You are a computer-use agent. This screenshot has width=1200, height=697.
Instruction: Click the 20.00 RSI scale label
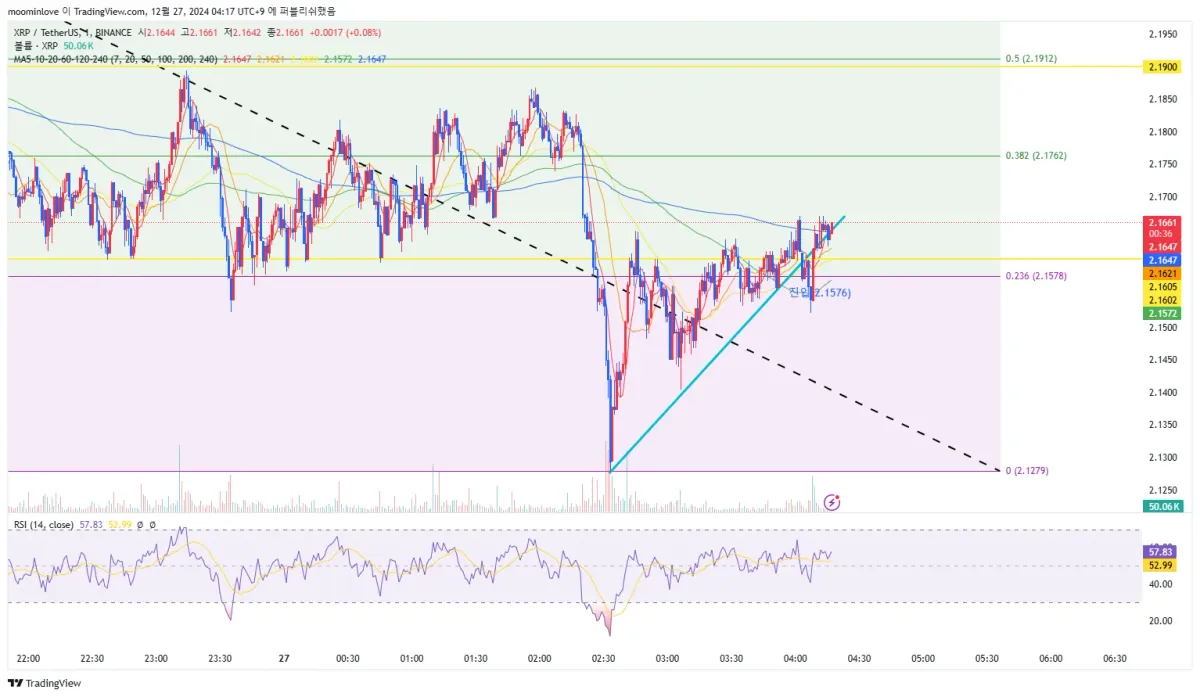1160,621
